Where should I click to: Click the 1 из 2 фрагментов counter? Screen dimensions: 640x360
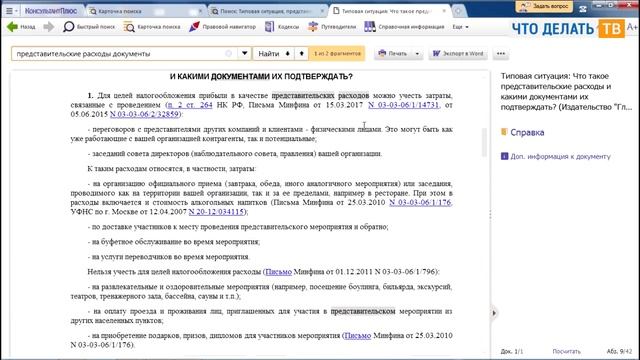pos(337,53)
